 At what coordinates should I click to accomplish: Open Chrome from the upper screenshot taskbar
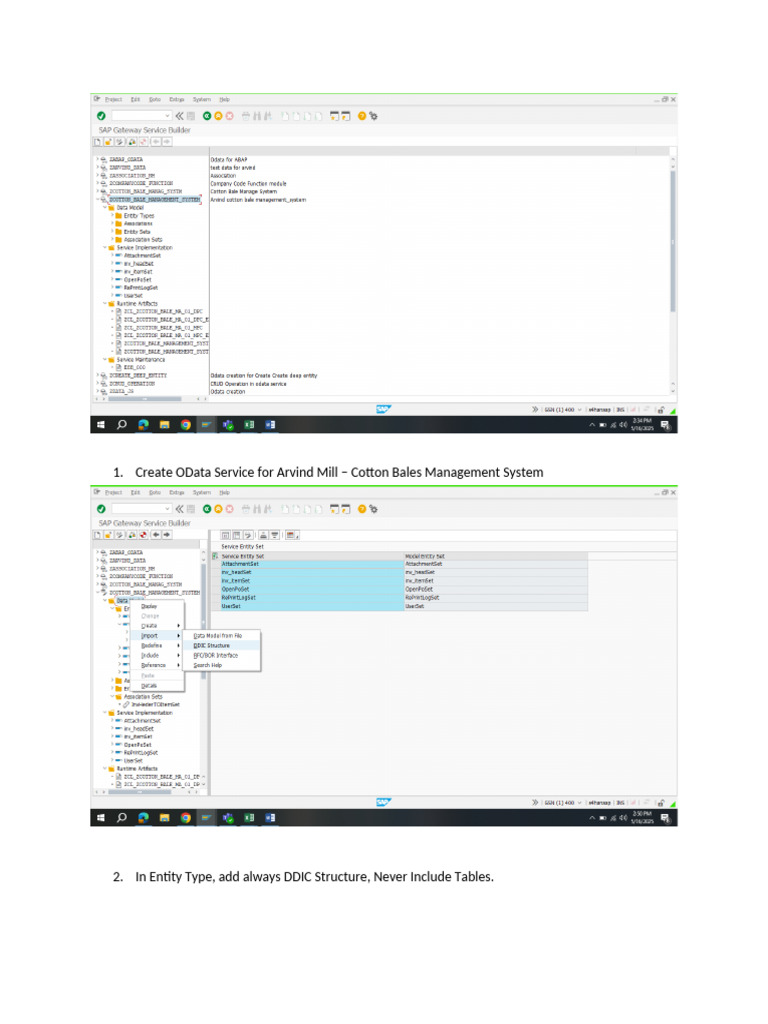tap(185, 425)
